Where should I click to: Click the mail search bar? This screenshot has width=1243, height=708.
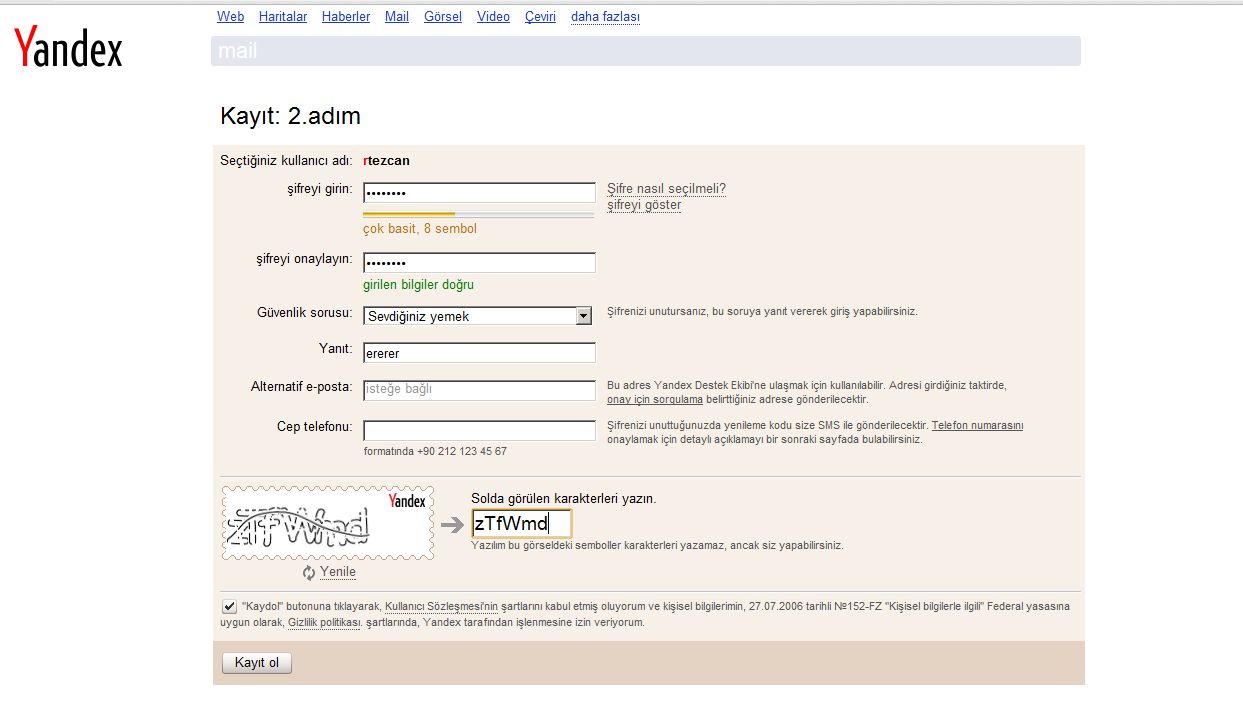click(x=646, y=51)
